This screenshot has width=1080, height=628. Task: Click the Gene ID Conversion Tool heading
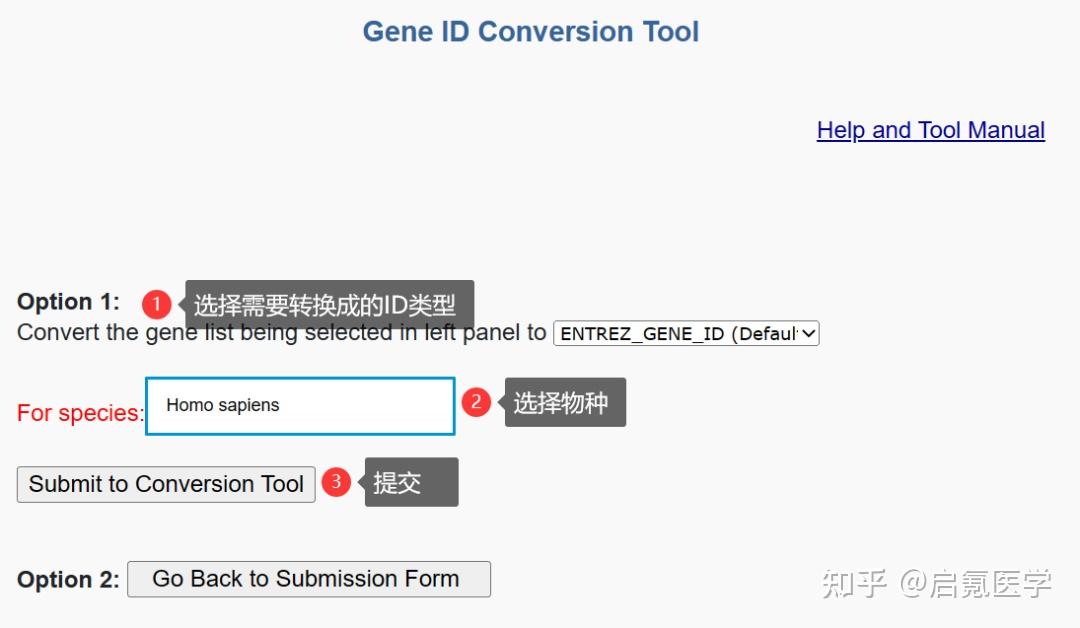pos(530,32)
